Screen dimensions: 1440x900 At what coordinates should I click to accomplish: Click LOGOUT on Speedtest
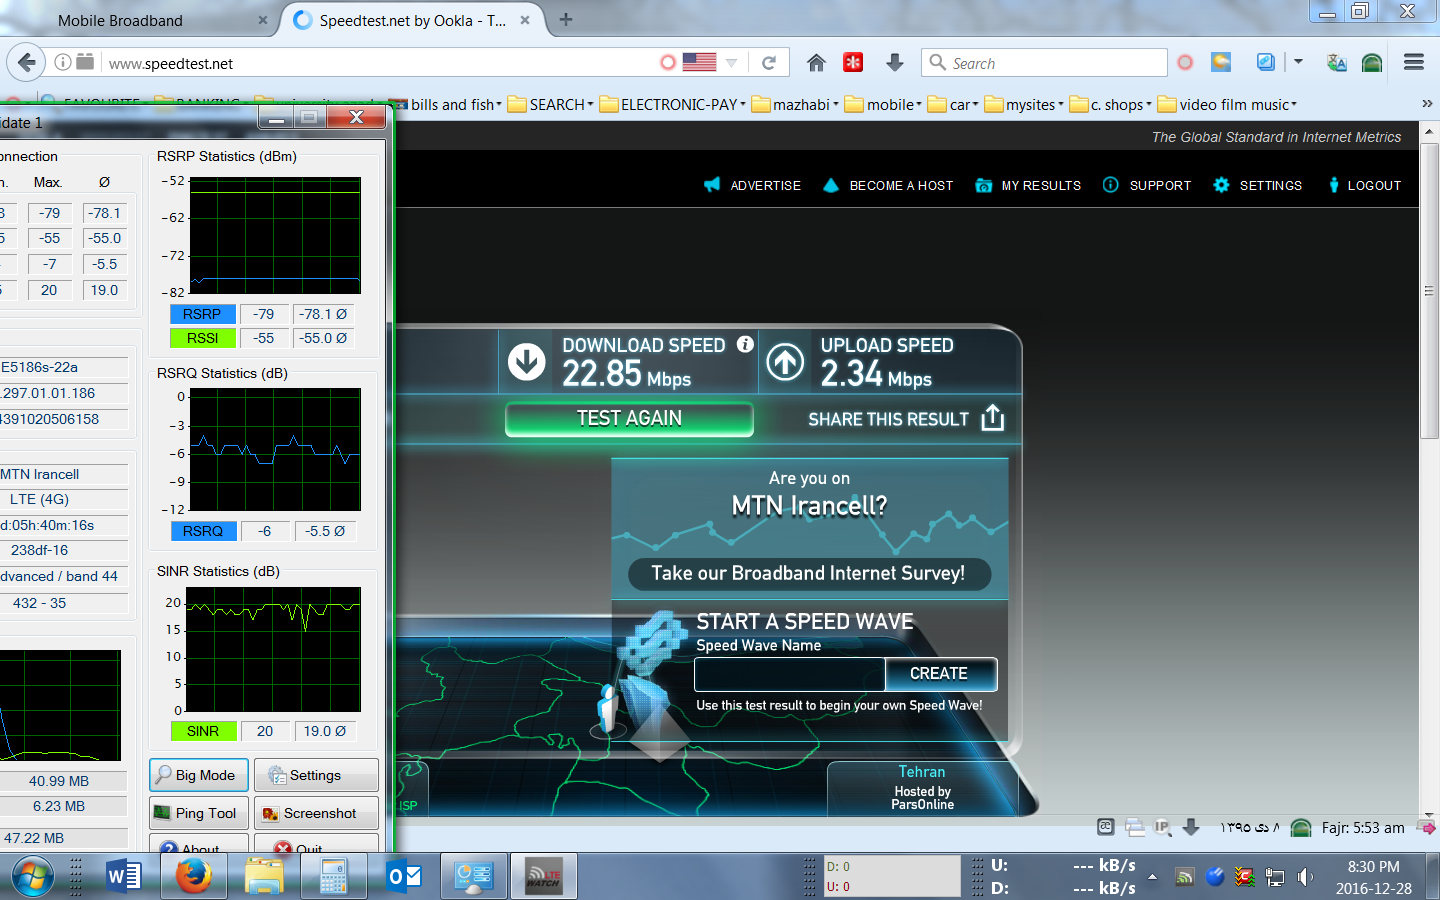click(1364, 185)
